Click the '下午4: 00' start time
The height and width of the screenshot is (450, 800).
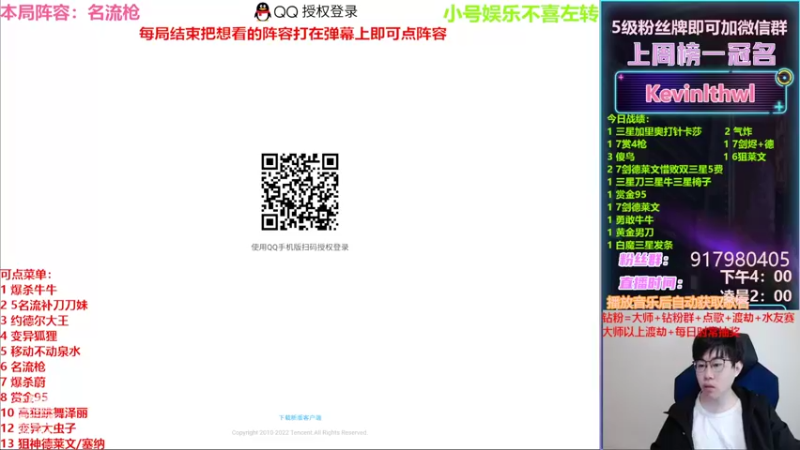point(756,277)
